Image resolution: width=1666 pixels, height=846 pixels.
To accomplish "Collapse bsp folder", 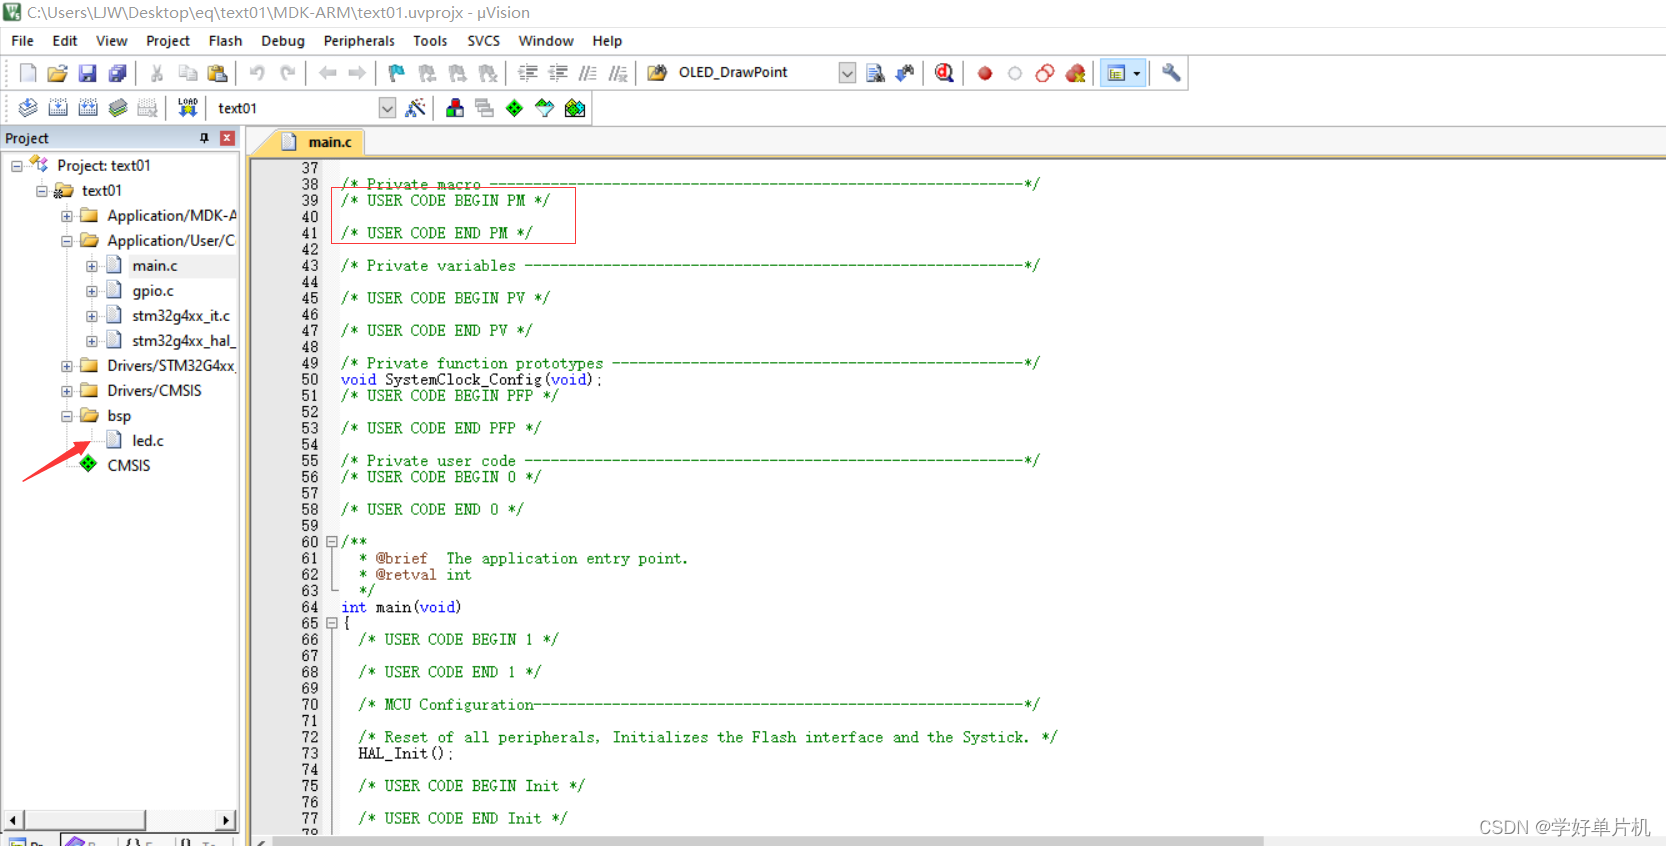I will point(67,416).
